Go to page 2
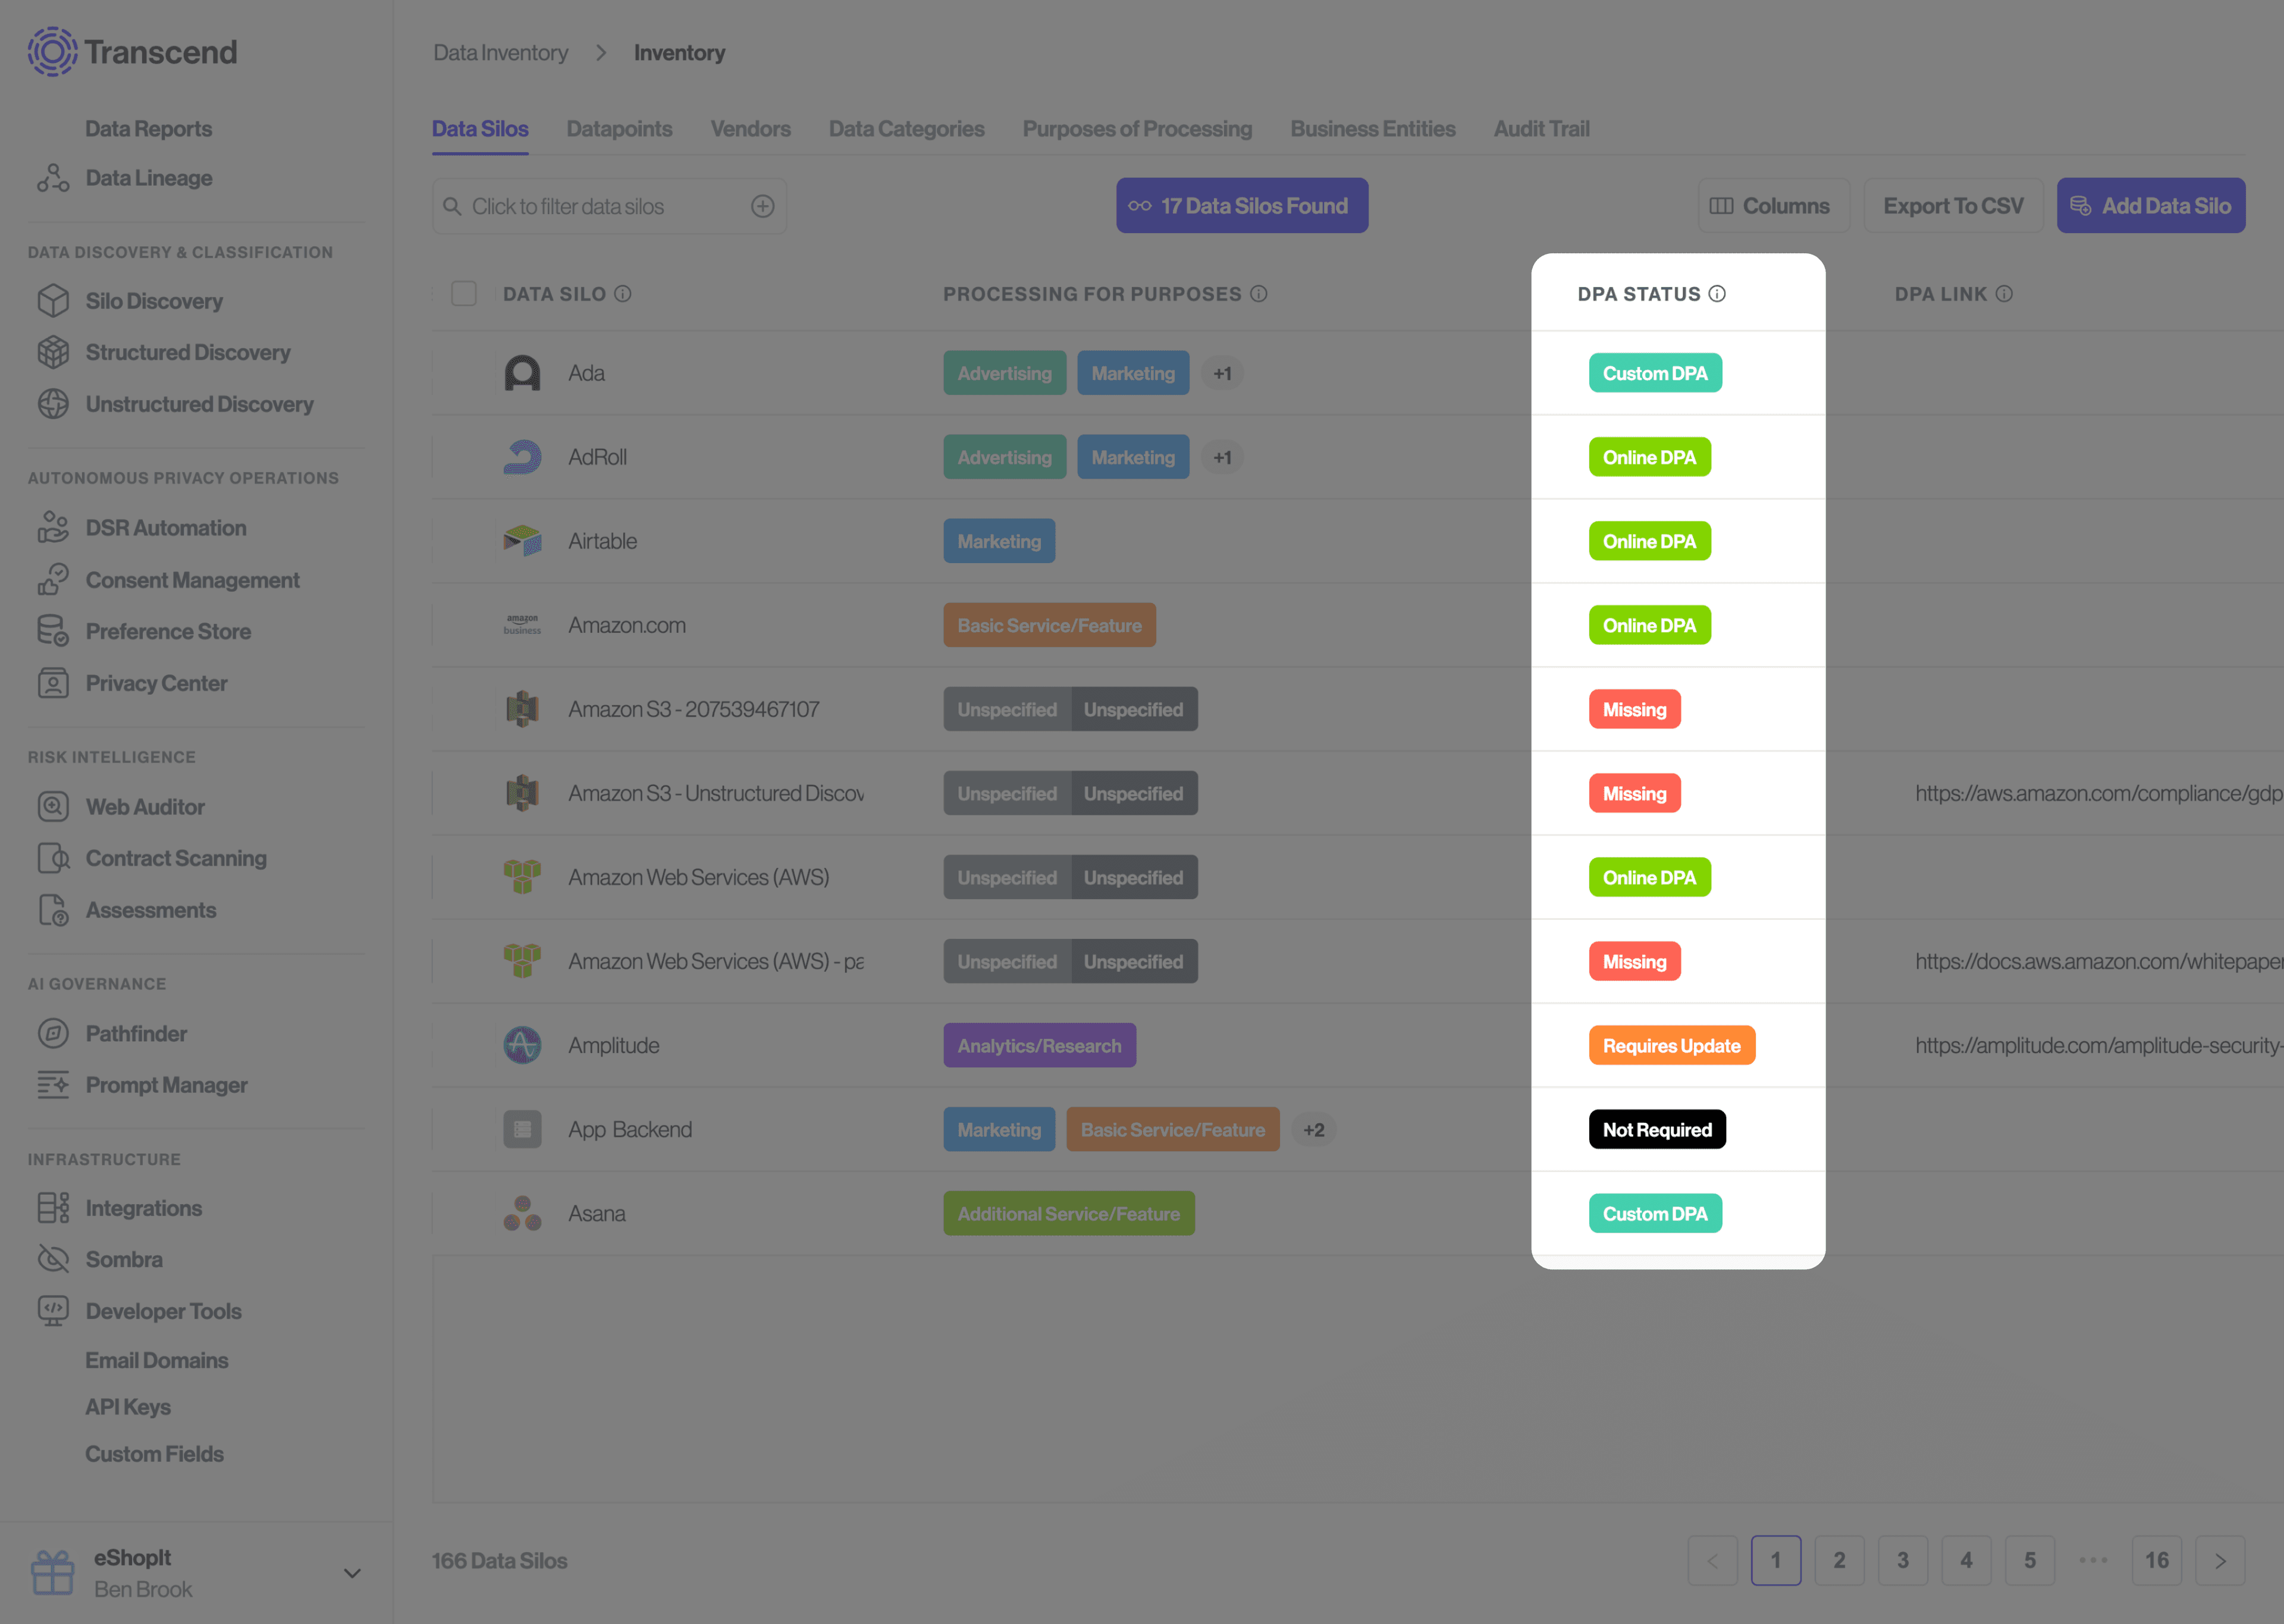This screenshot has width=2284, height=1624. (x=1839, y=1561)
